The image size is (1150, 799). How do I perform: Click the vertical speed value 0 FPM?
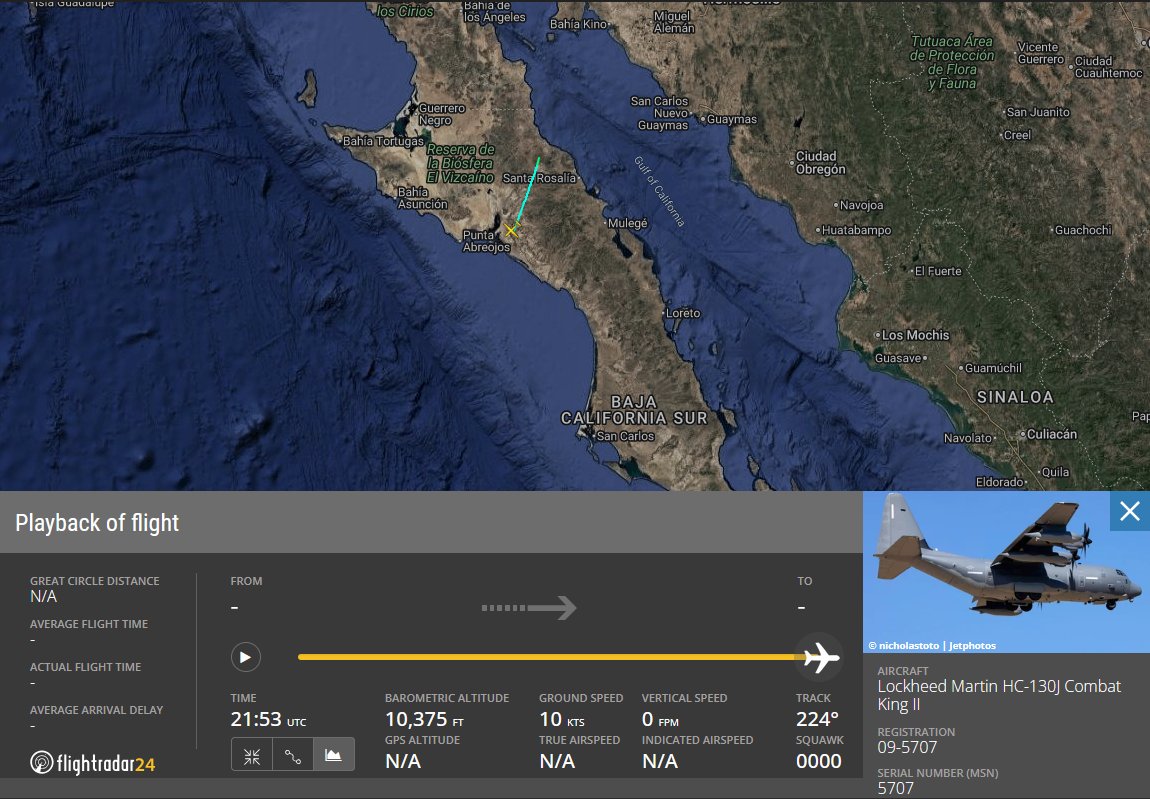[660, 719]
